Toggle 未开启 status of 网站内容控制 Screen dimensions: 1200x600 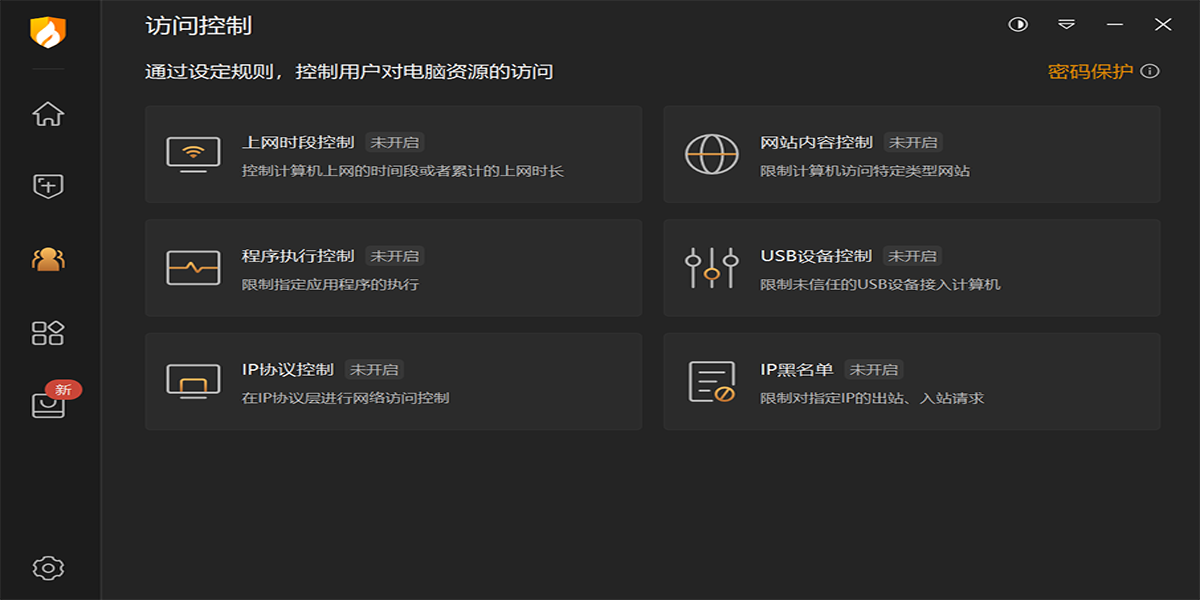pos(912,142)
